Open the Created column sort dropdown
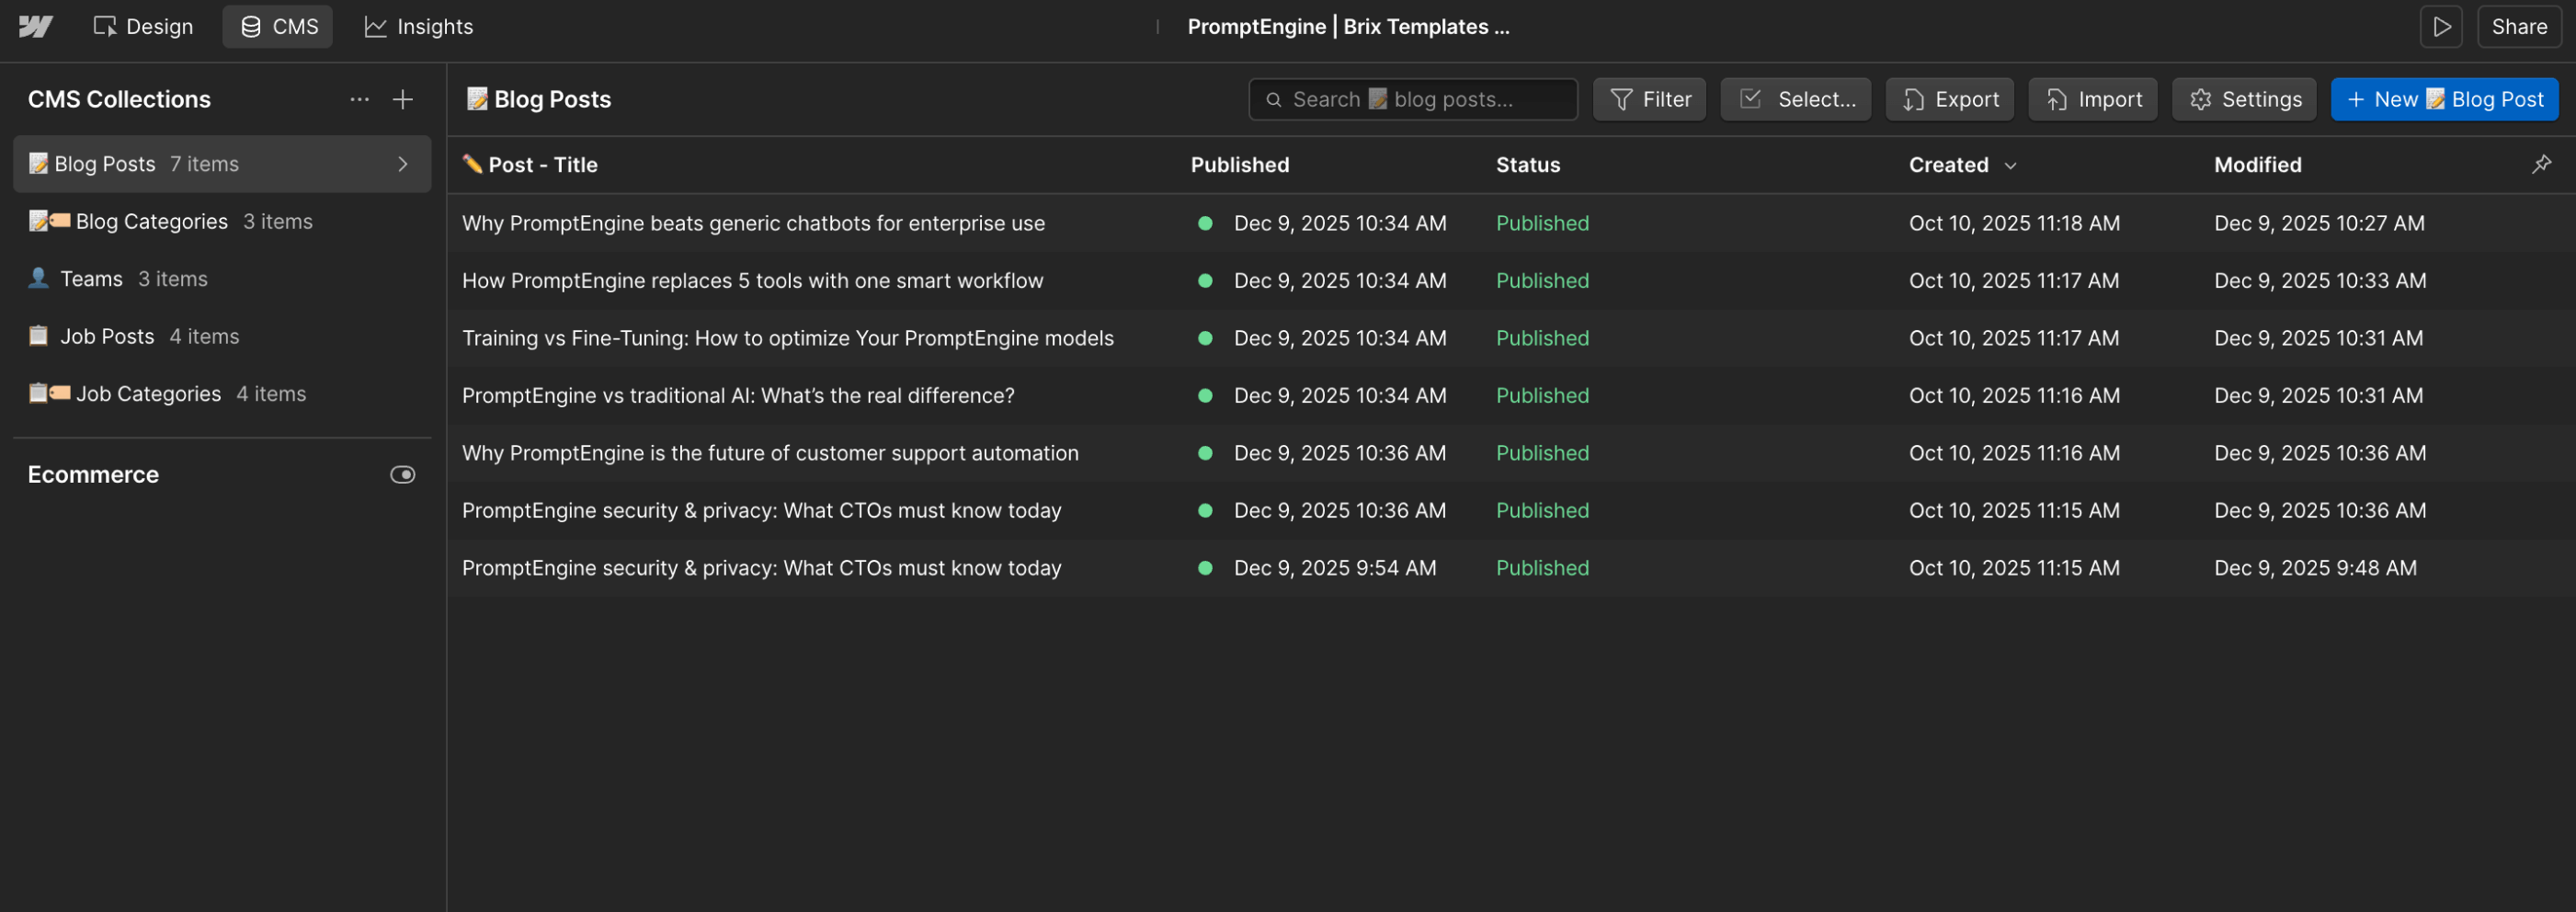The width and height of the screenshot is (2576, 912). pos(2011,165)
